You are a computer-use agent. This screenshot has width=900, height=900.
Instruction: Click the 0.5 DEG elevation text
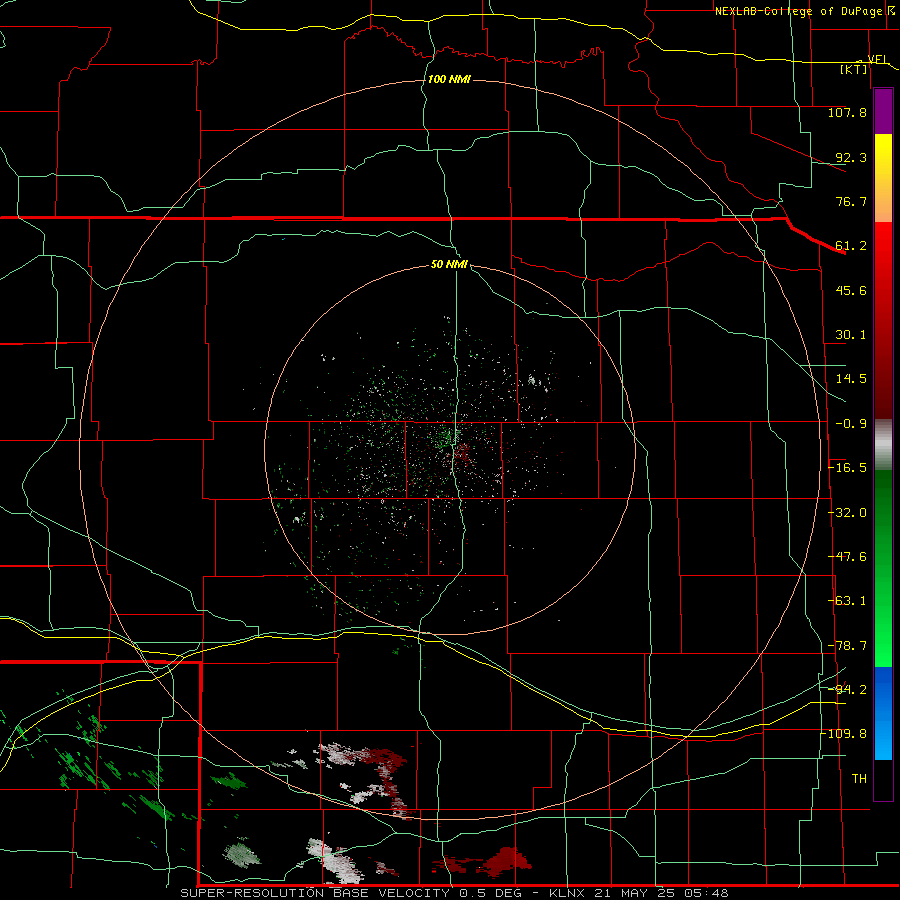coord(490,893)
